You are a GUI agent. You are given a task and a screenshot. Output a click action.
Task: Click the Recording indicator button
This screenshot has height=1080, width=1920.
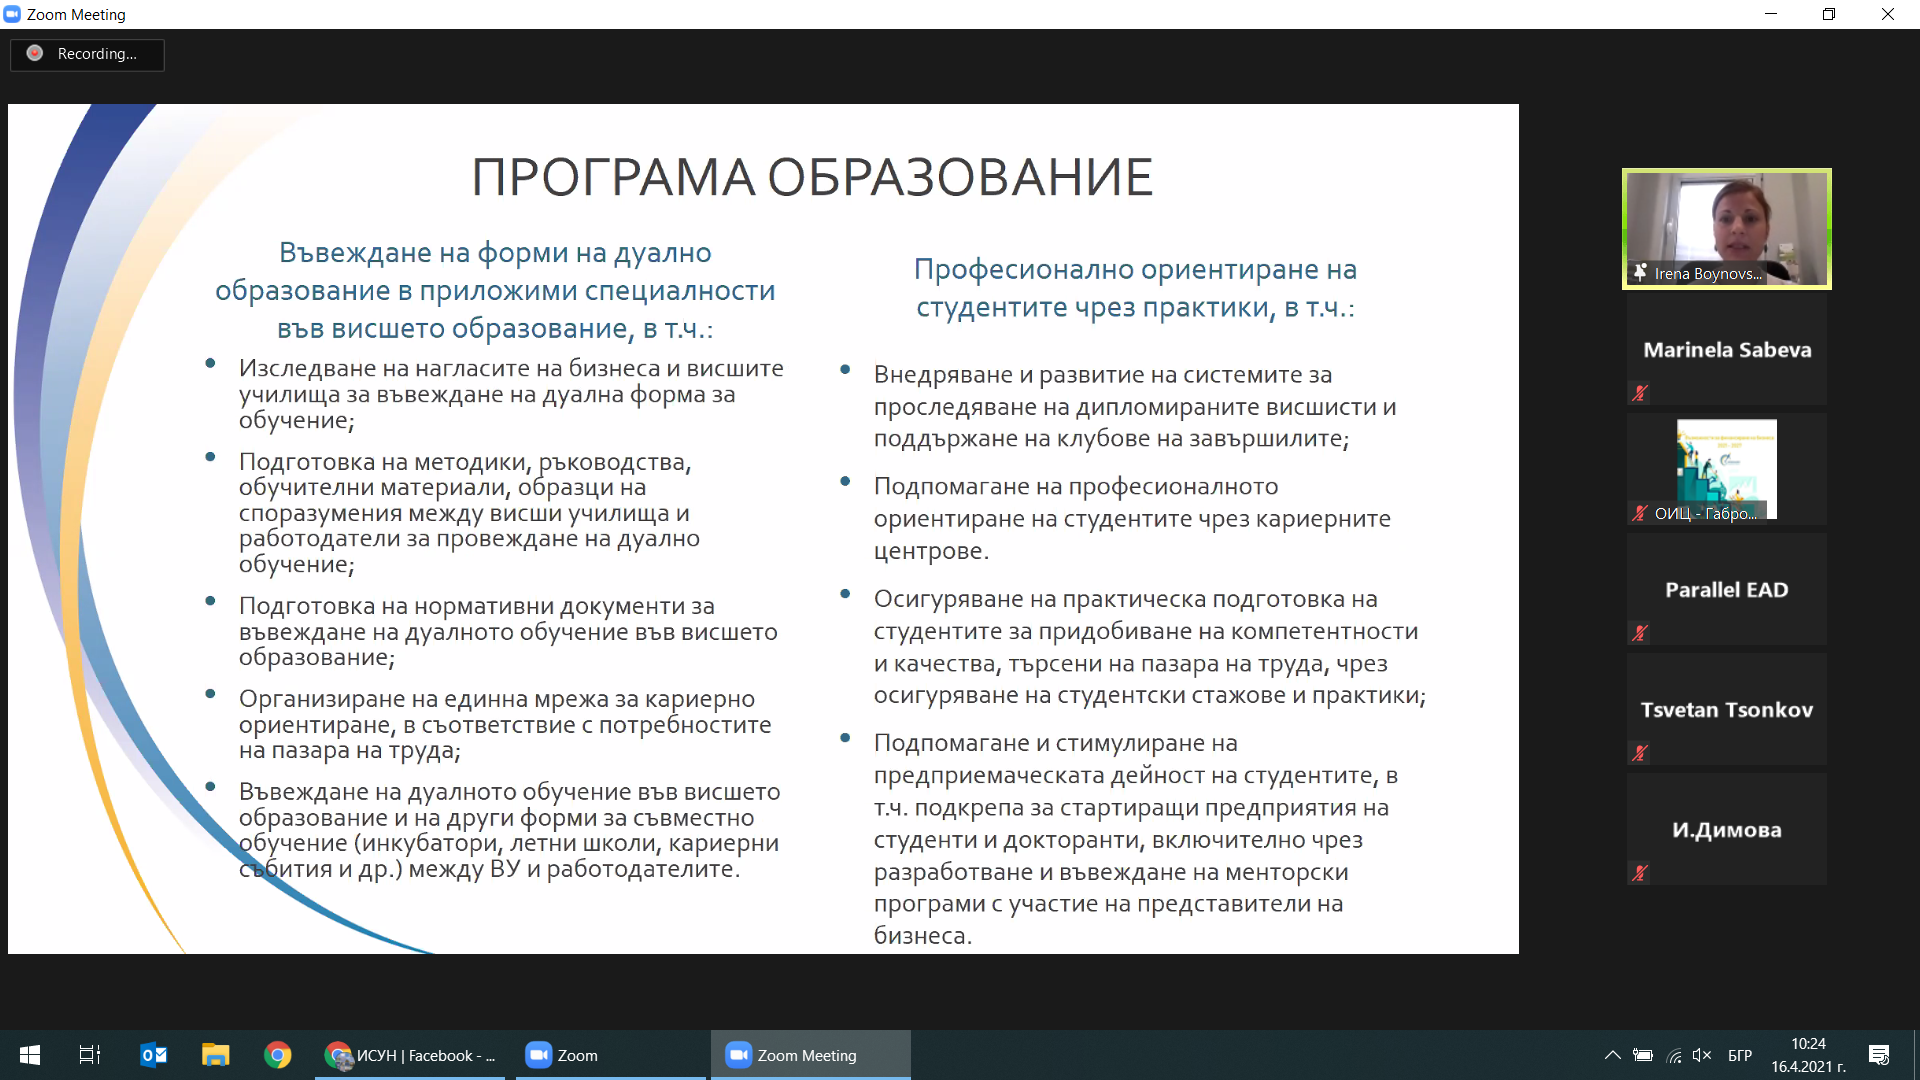click(x=87, y=54)
